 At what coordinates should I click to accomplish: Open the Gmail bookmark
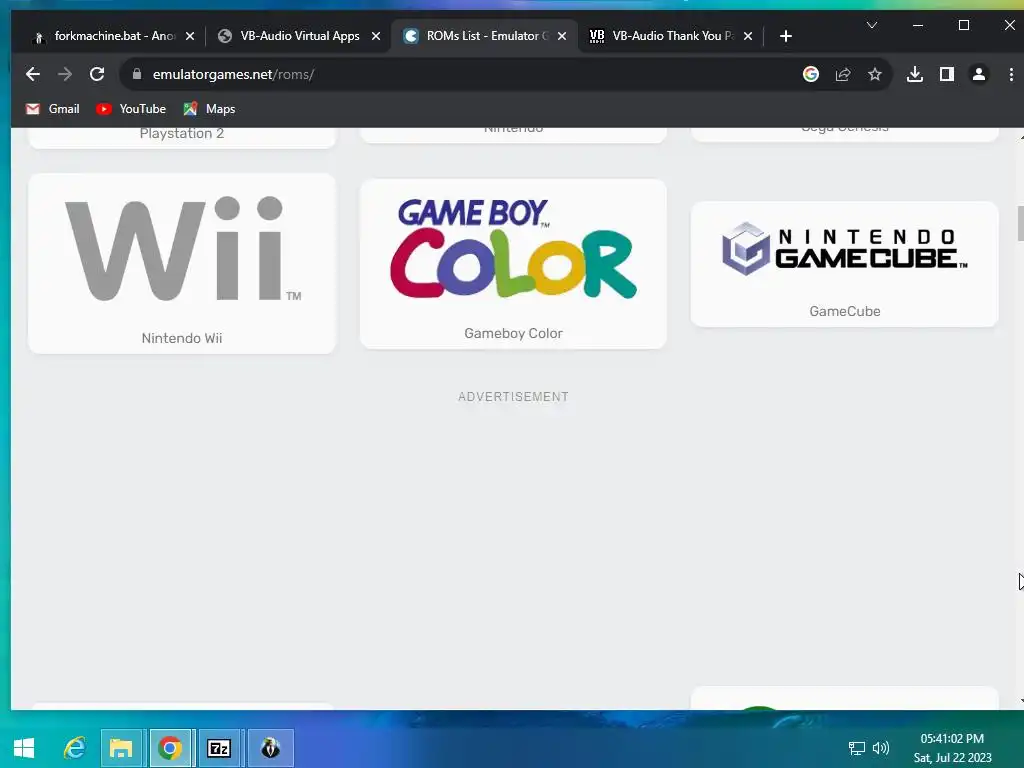pyautogui.click(x=52, y=109)
